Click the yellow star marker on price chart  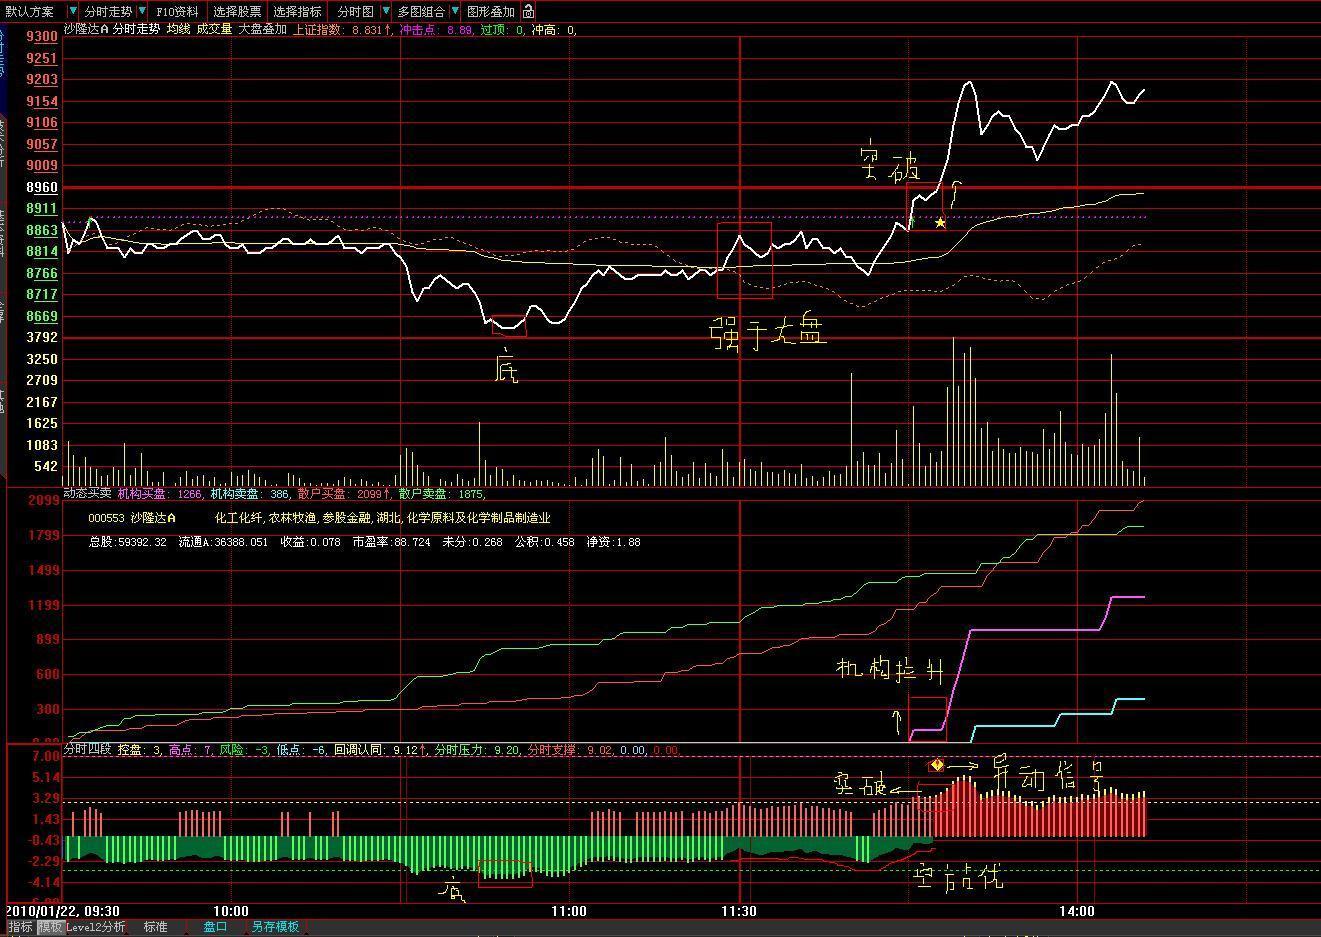941,223
